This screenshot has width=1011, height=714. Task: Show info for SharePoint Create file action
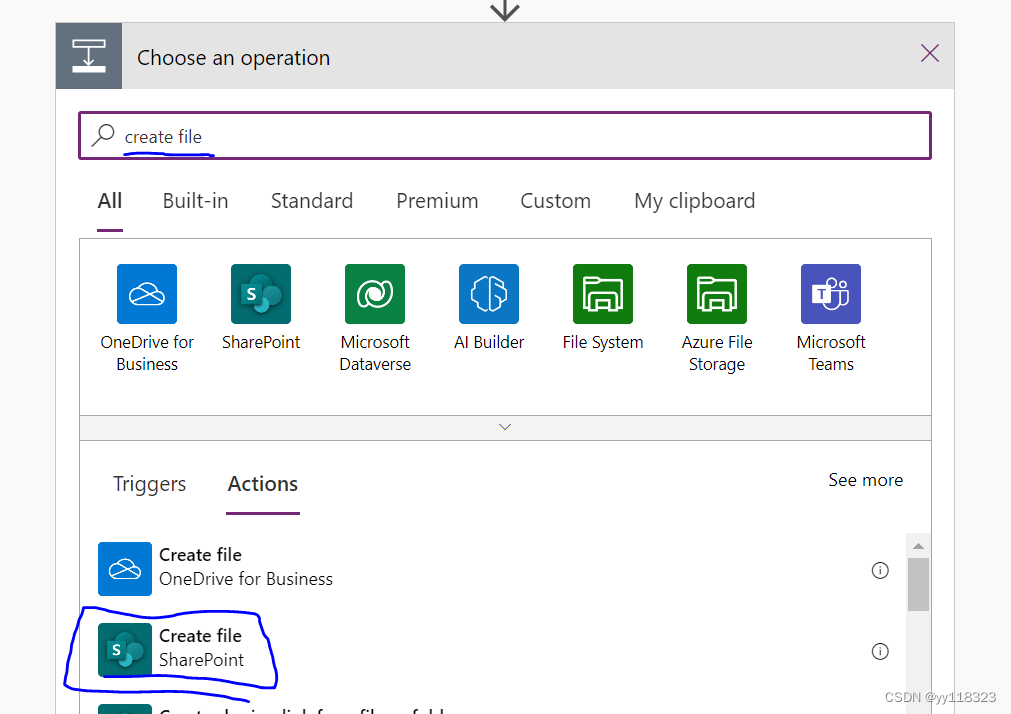click(880, 651)
